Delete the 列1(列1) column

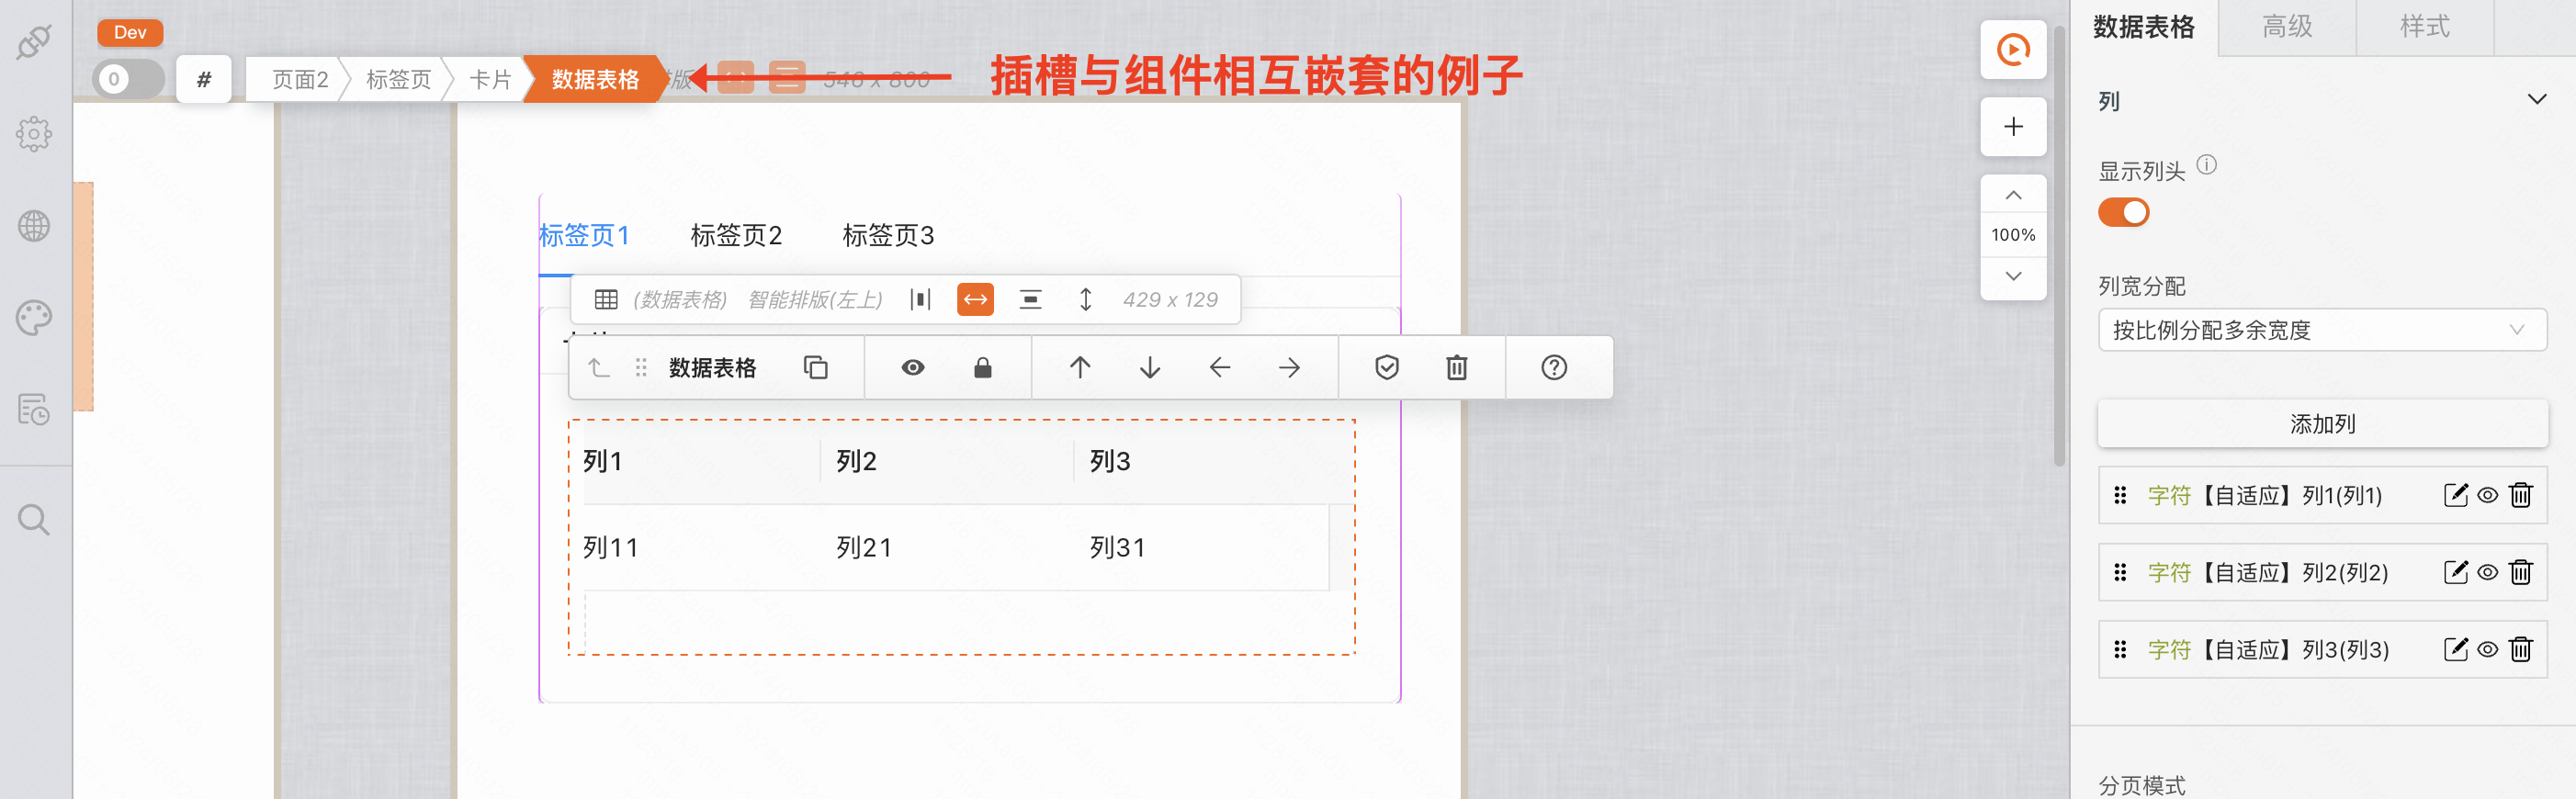(x=2520, y=495)
